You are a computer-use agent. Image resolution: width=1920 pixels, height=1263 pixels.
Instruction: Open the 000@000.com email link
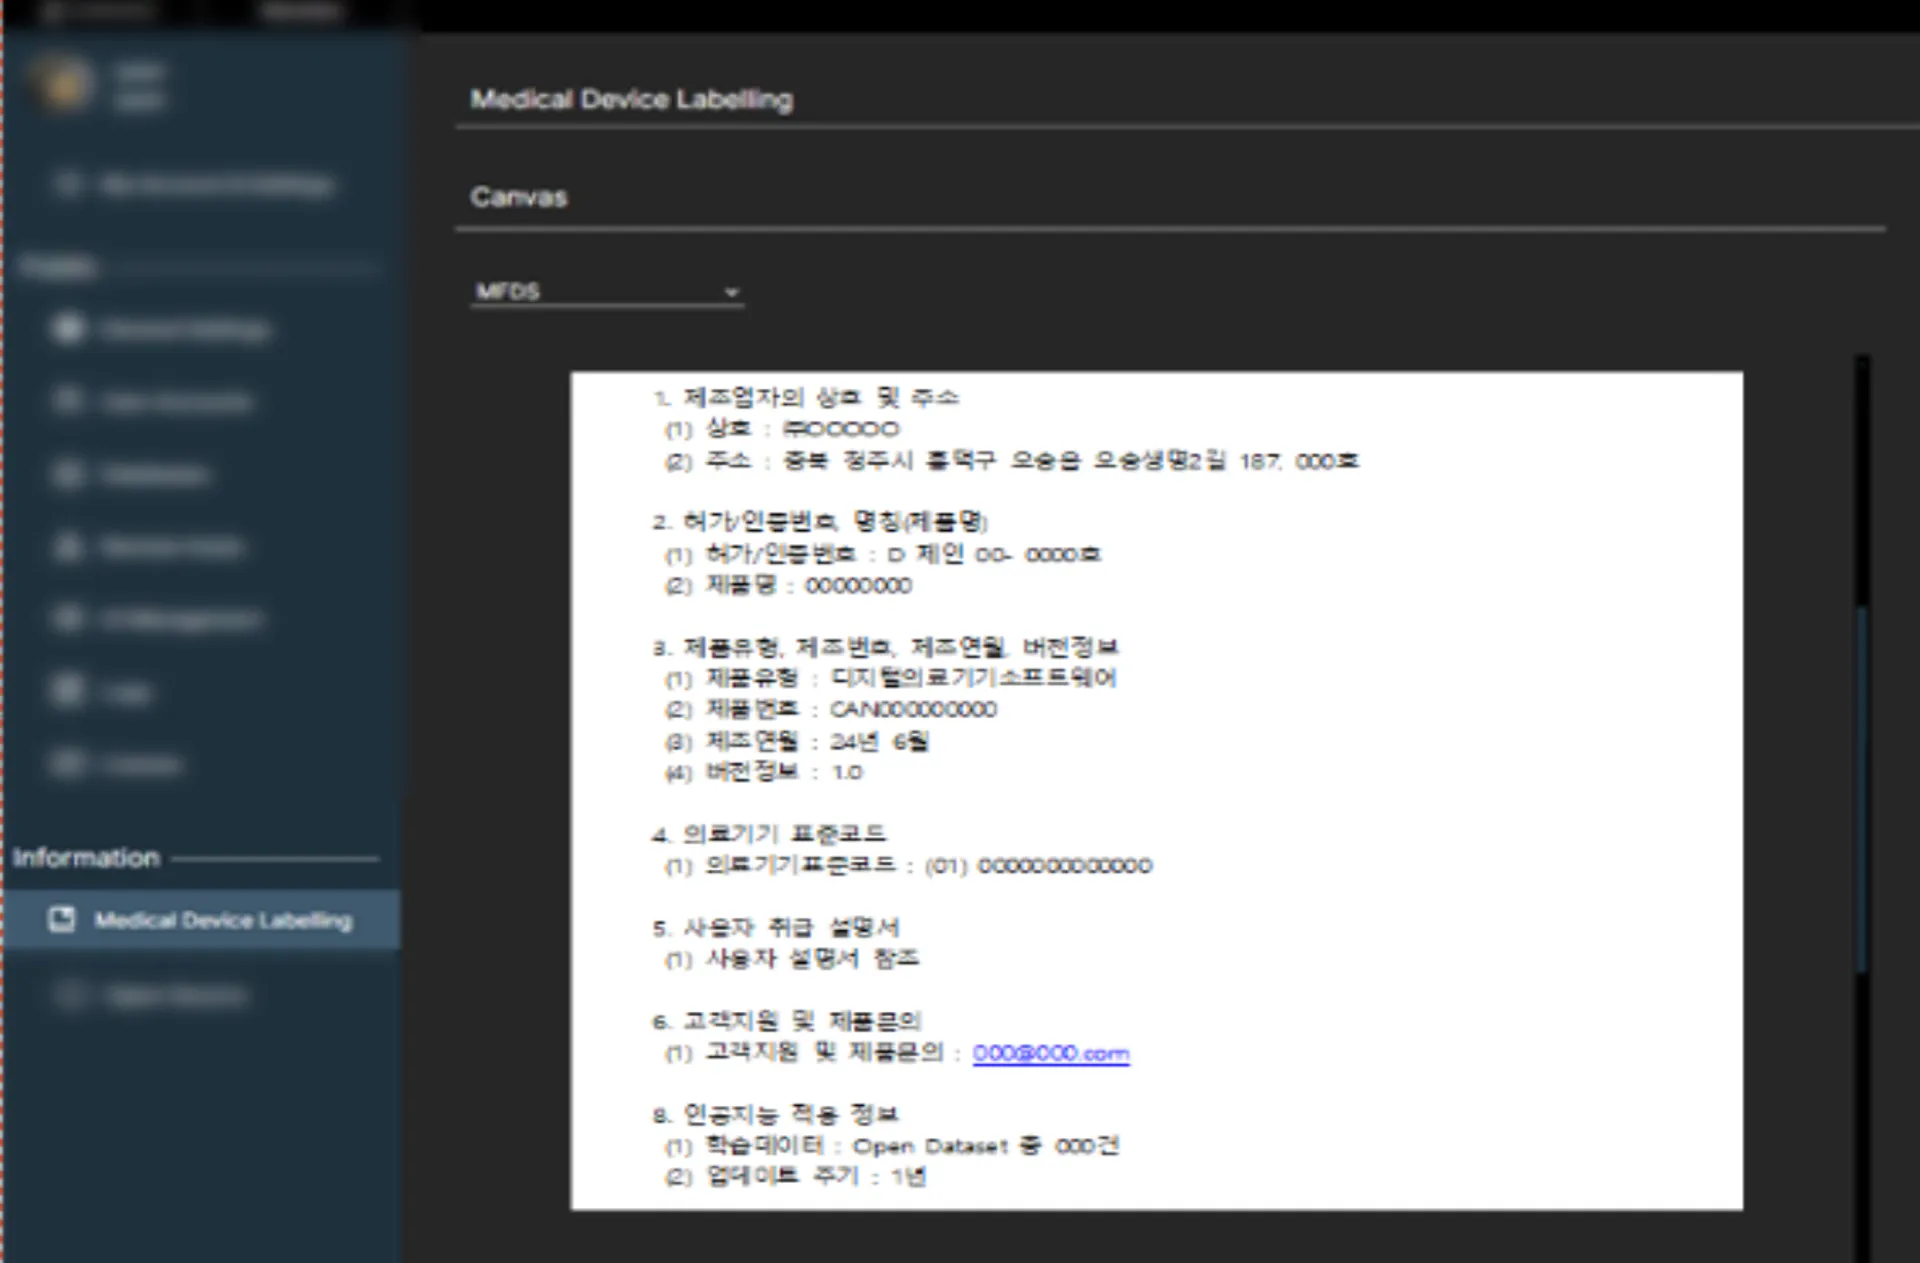click(1050, 1053)
